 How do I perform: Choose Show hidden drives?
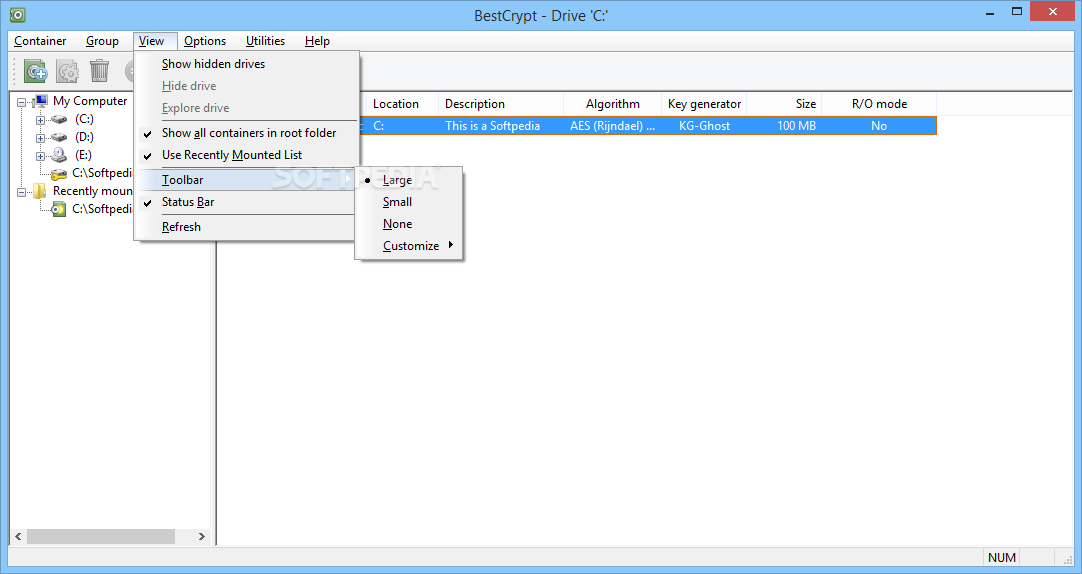[x=248, y=64]
